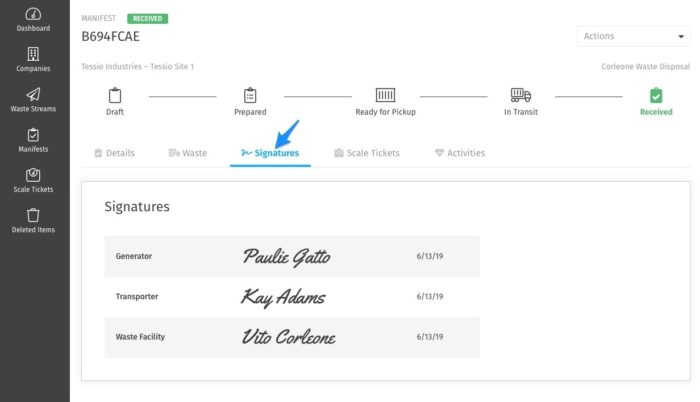The image size is (700, 402).
Task: Switch to the Details tab
Action: tap(115, 153)
